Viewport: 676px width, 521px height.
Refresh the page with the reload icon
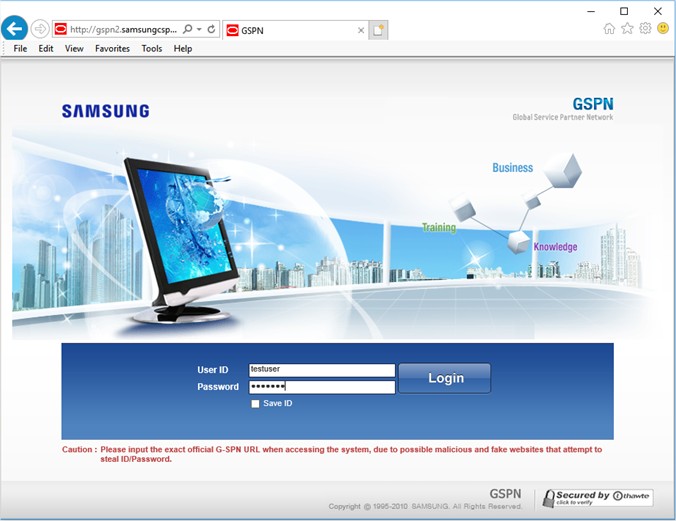click(211, 29)
